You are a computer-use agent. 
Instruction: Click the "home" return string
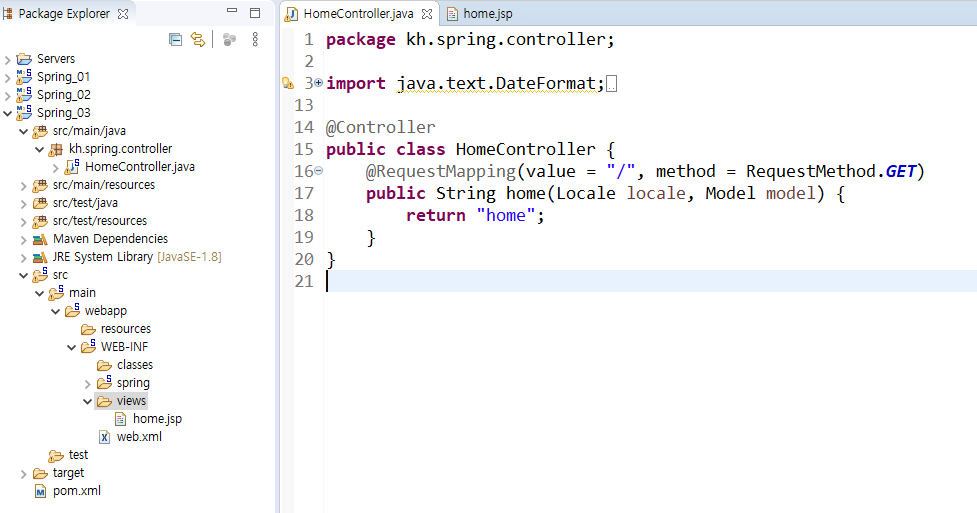[x=505, y=216]
